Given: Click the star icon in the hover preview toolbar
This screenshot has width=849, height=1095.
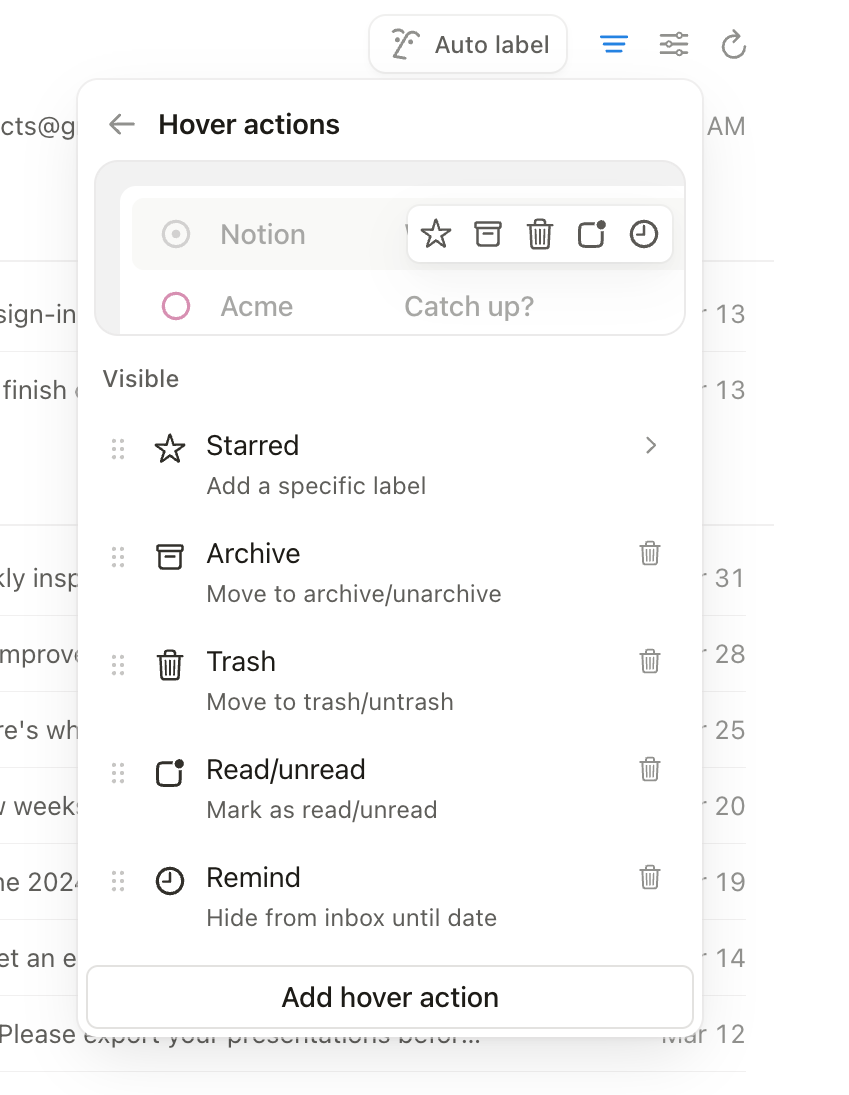Looking at the screenshot, I should pos(436,234).
